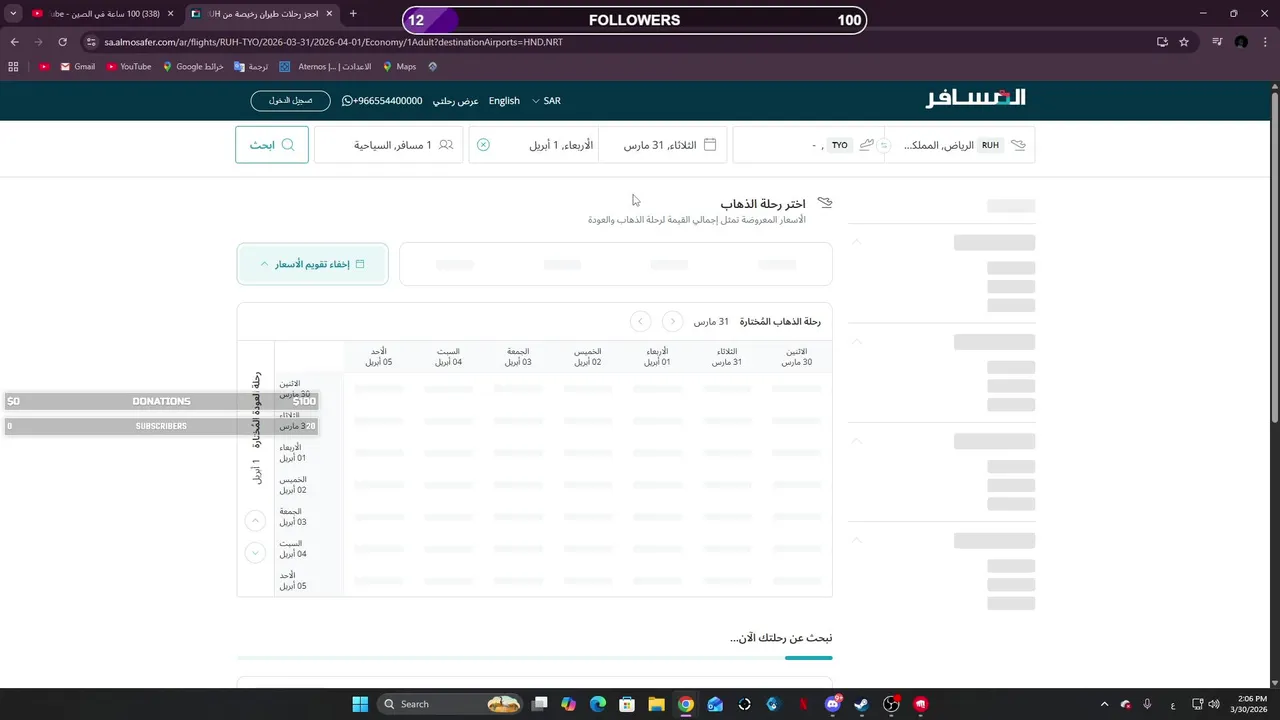Open Gmail bookmark
This screenshot has width=1280, height=720.
tap(77, 67)
